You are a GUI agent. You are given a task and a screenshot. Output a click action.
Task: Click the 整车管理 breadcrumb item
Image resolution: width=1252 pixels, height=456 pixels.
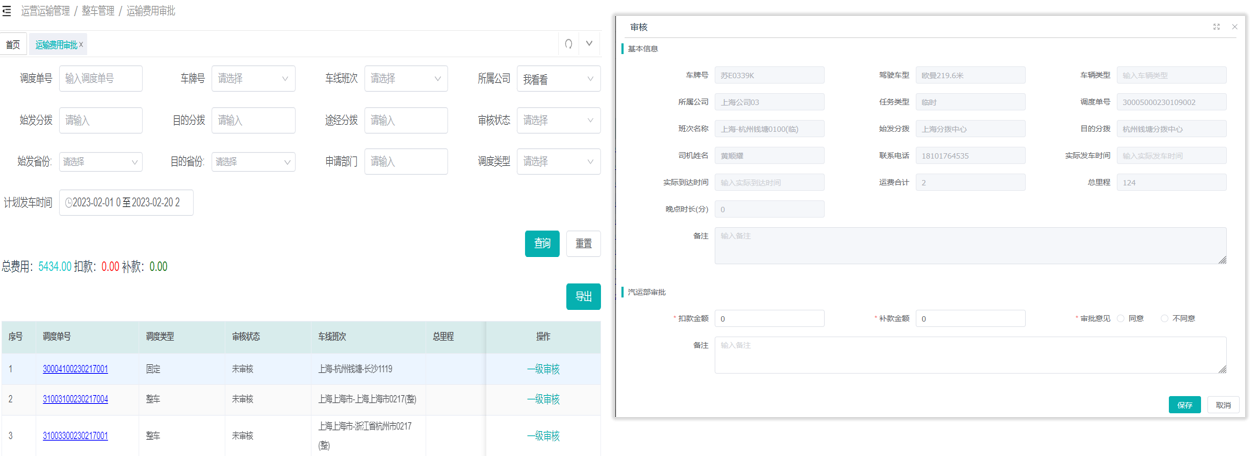pos(98,11)
